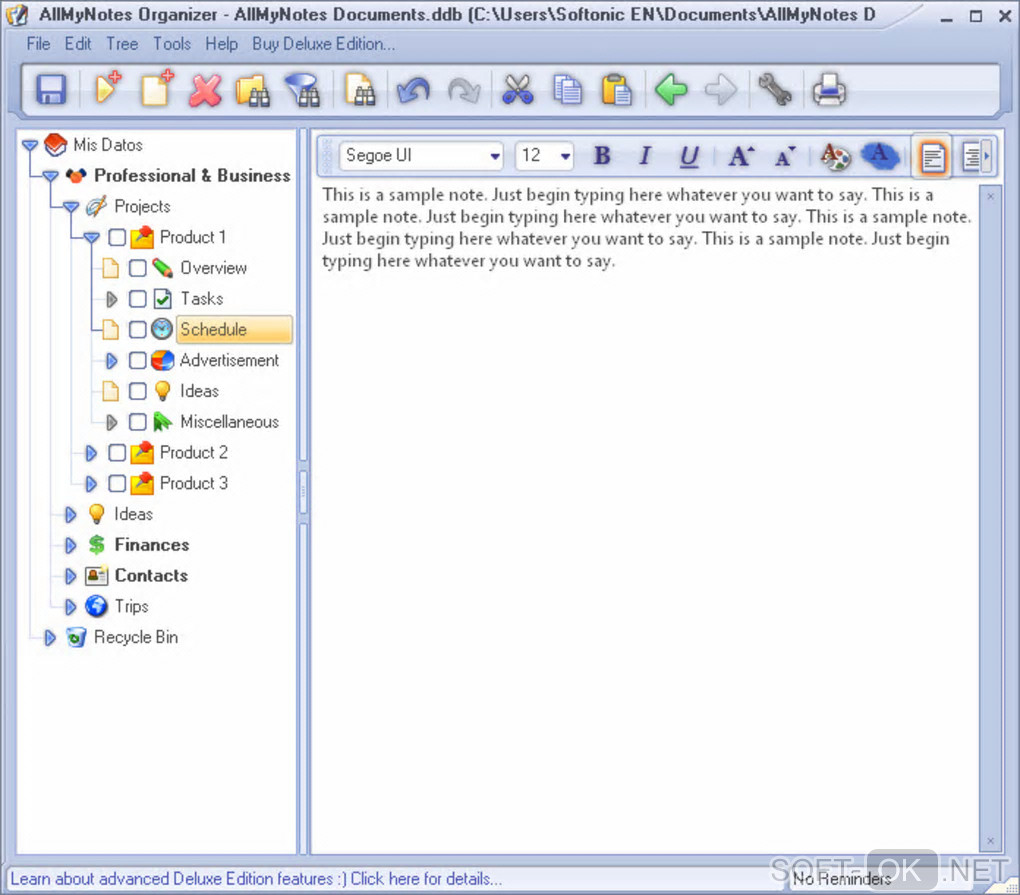This screenshot has height=895, width=1020.
Task: Expand the Product 2 node
Action: point(91,453)
